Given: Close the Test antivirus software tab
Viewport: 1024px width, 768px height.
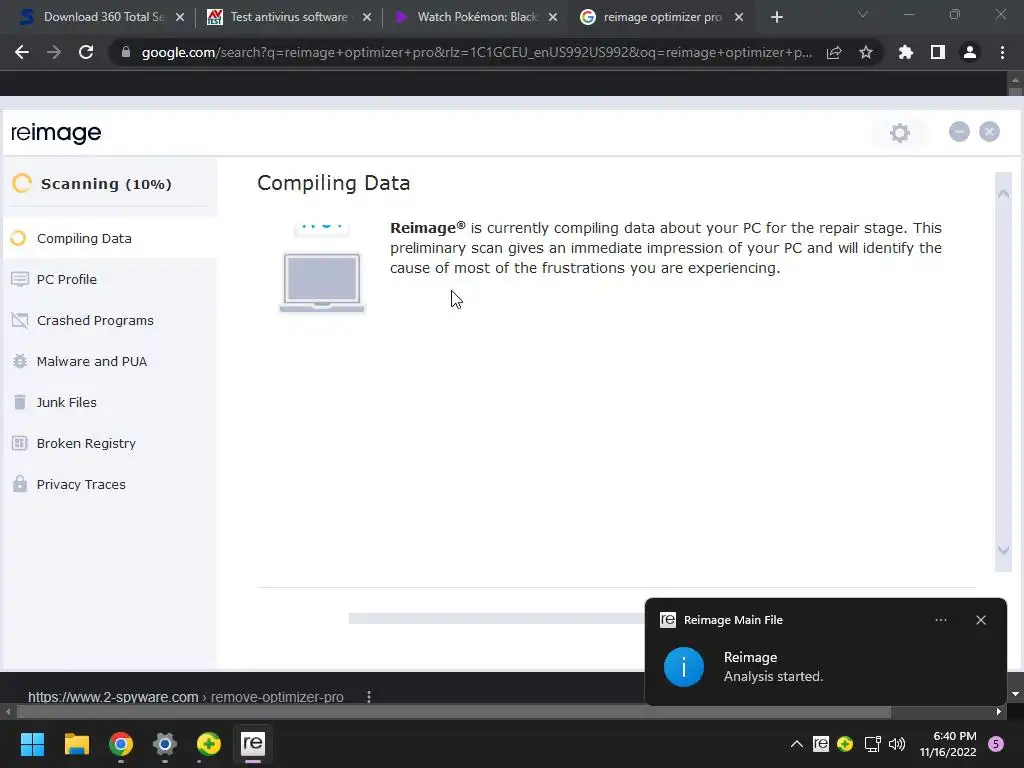Looking at the screenshot, I should coord(367,18).
